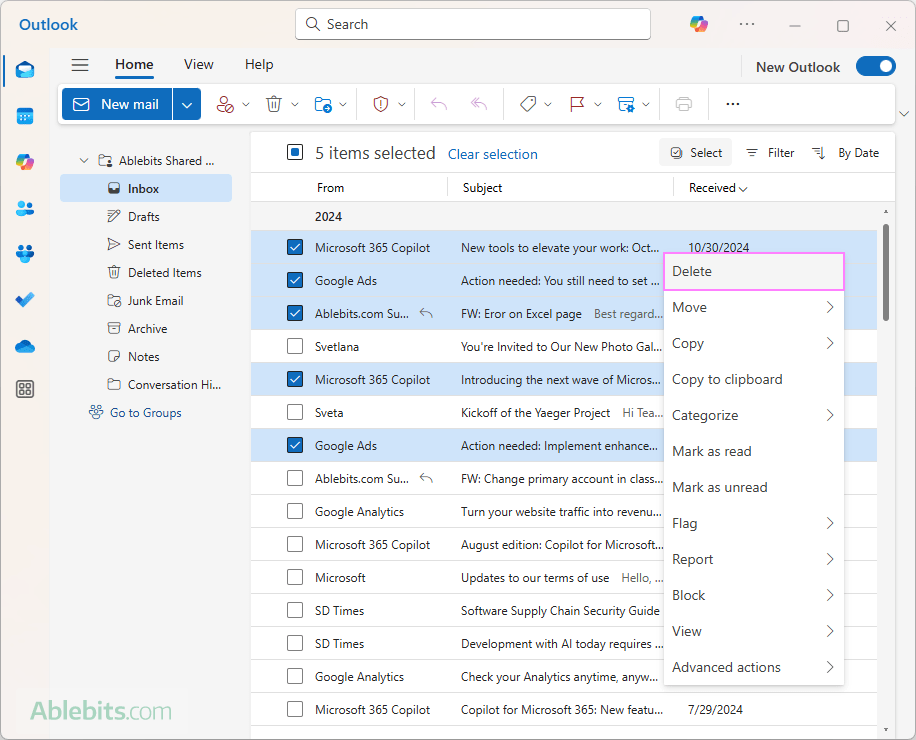Switch to the View ribbon tab
Screen dimensions: 916x740
tap(198, 64)
